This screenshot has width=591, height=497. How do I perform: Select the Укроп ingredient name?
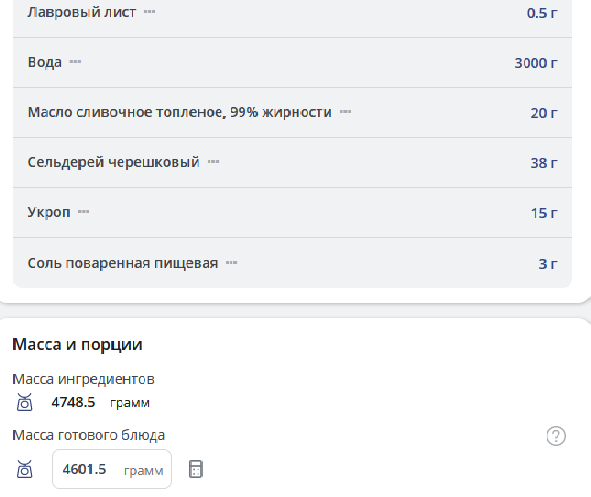click(49, 212)
